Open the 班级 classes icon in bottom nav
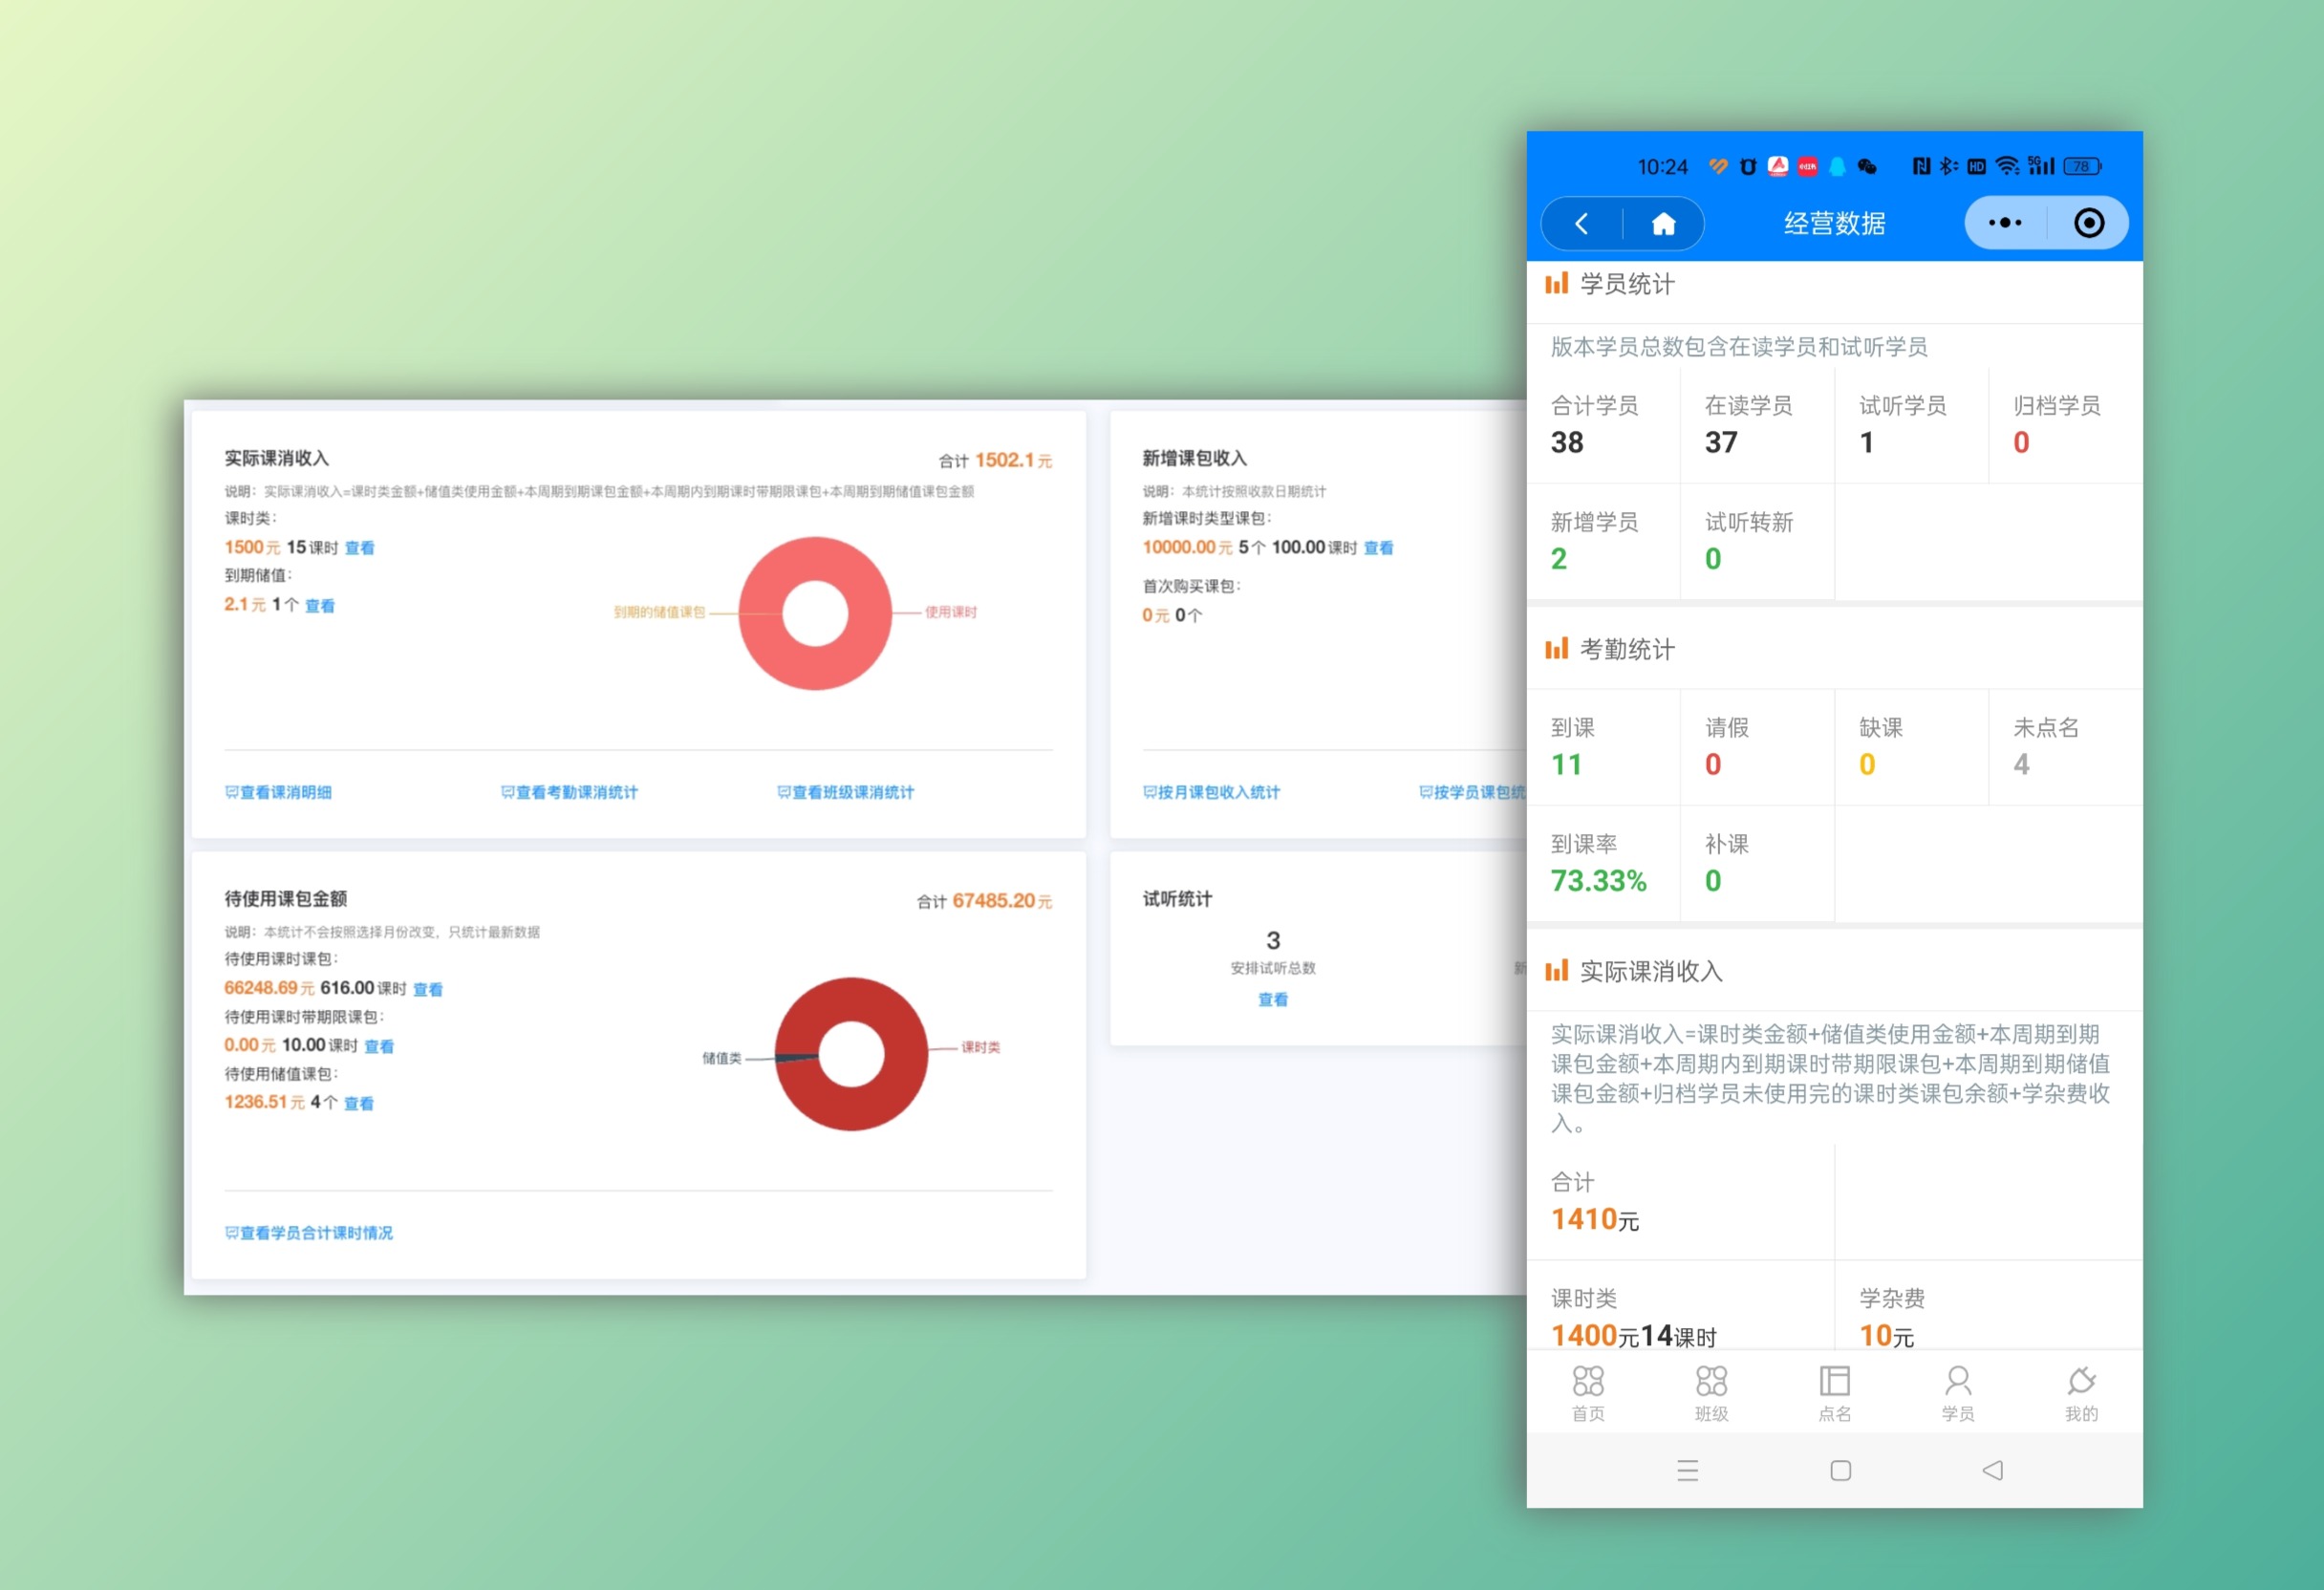 click(1712, 1381)
